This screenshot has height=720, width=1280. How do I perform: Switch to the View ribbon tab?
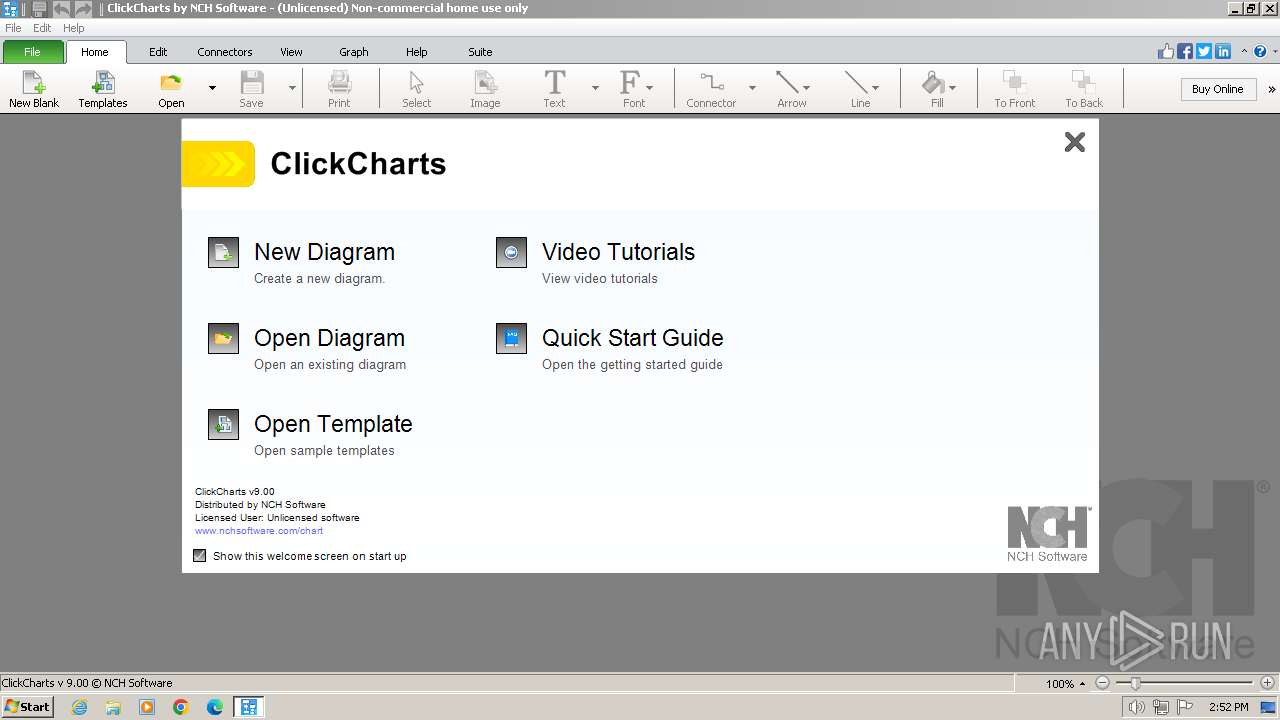(291, 52)
